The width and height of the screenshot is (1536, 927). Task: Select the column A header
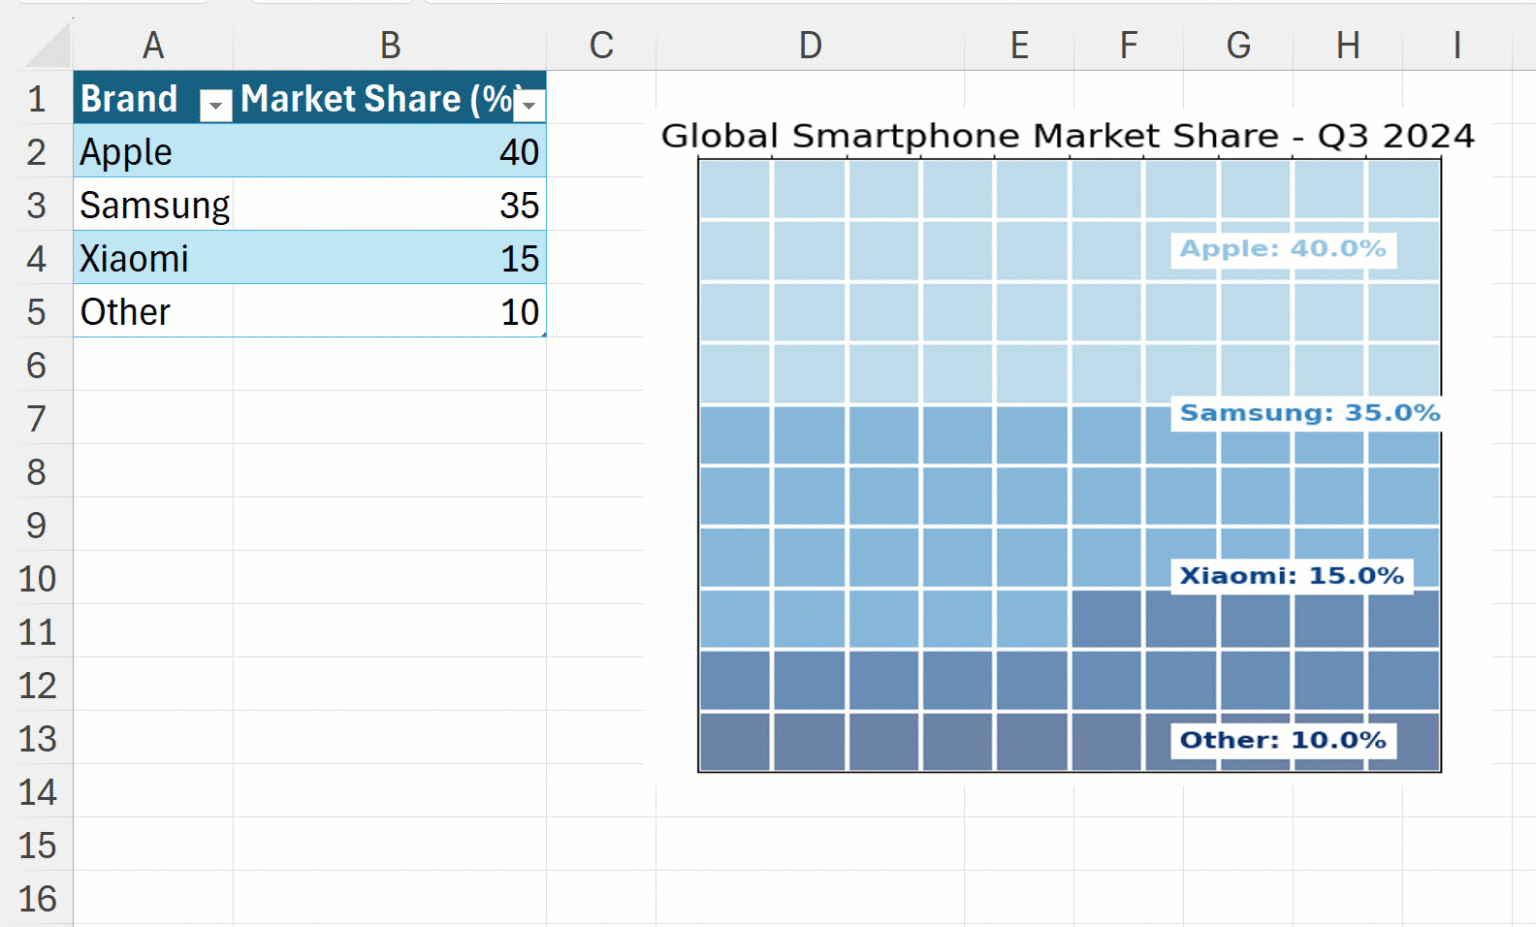pyautogui.click(x=152, y=46)
